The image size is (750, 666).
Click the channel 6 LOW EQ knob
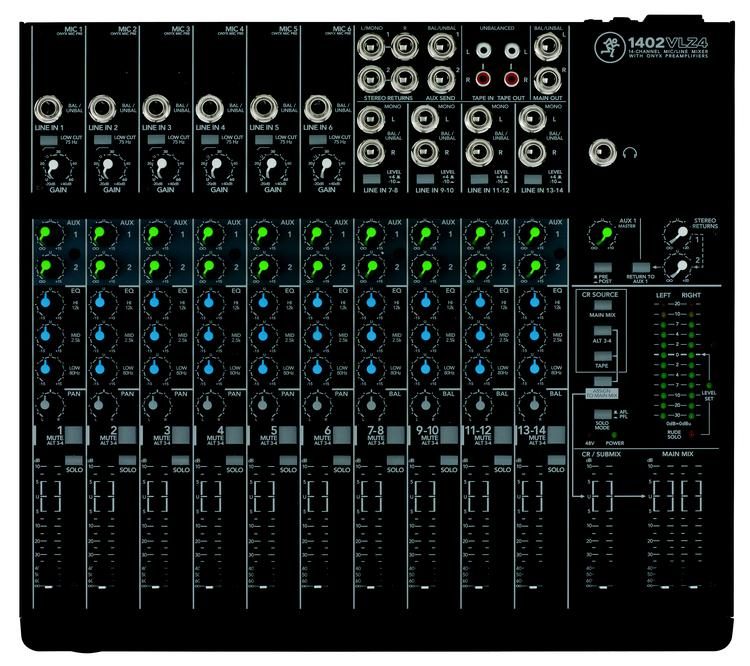pyautogui.click(x=316, y=368)
